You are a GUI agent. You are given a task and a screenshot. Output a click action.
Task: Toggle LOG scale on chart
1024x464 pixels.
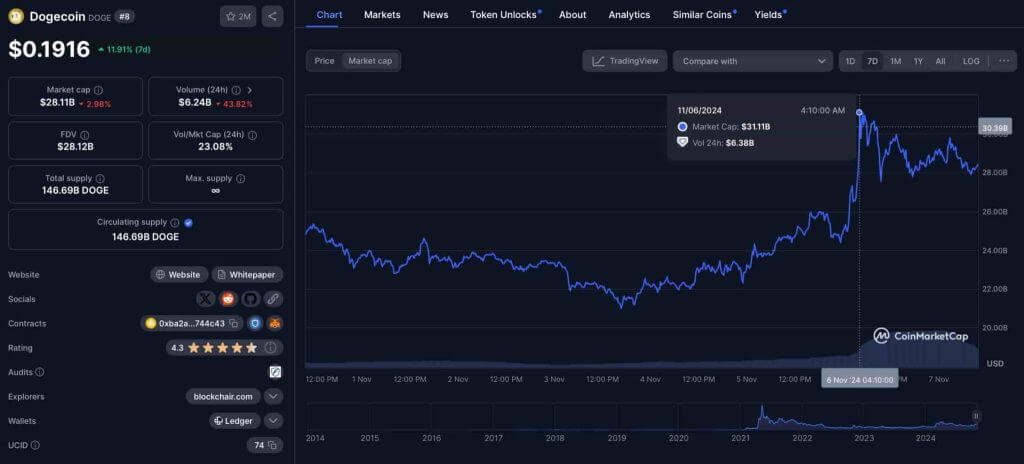click(x=971, y=61)
